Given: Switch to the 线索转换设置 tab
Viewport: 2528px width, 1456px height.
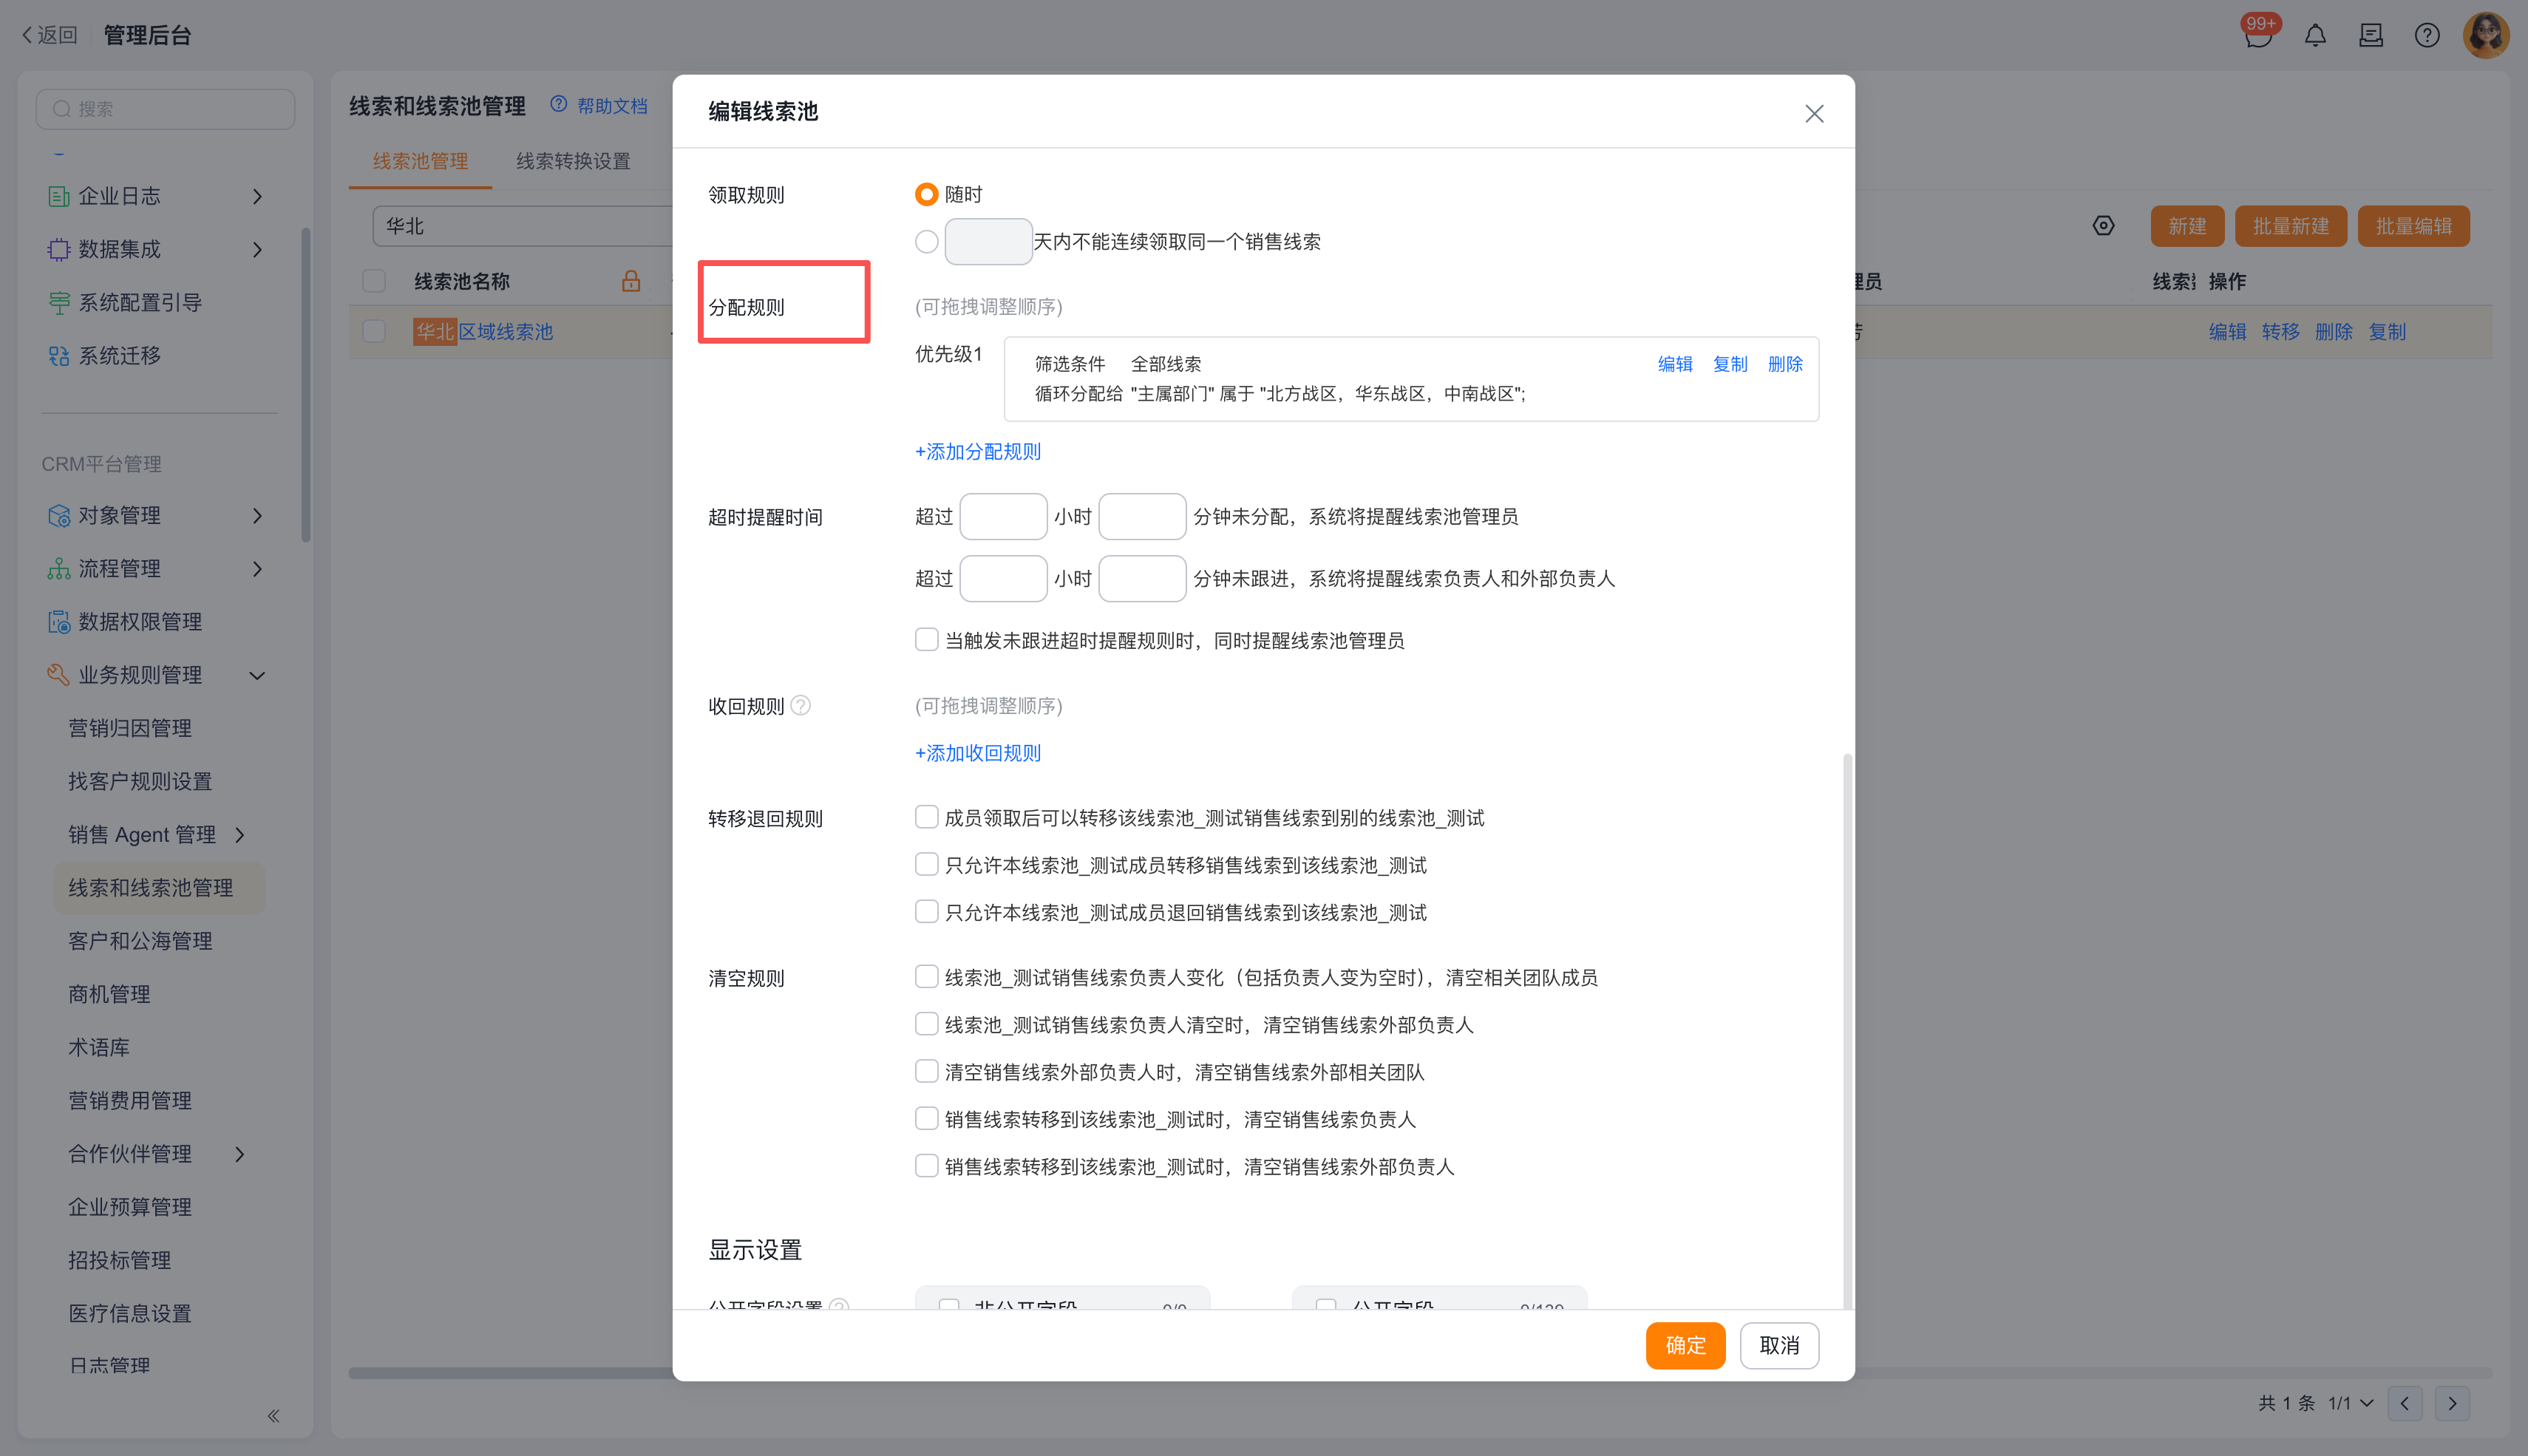Looking at the screenshot, I should point(573,161).
